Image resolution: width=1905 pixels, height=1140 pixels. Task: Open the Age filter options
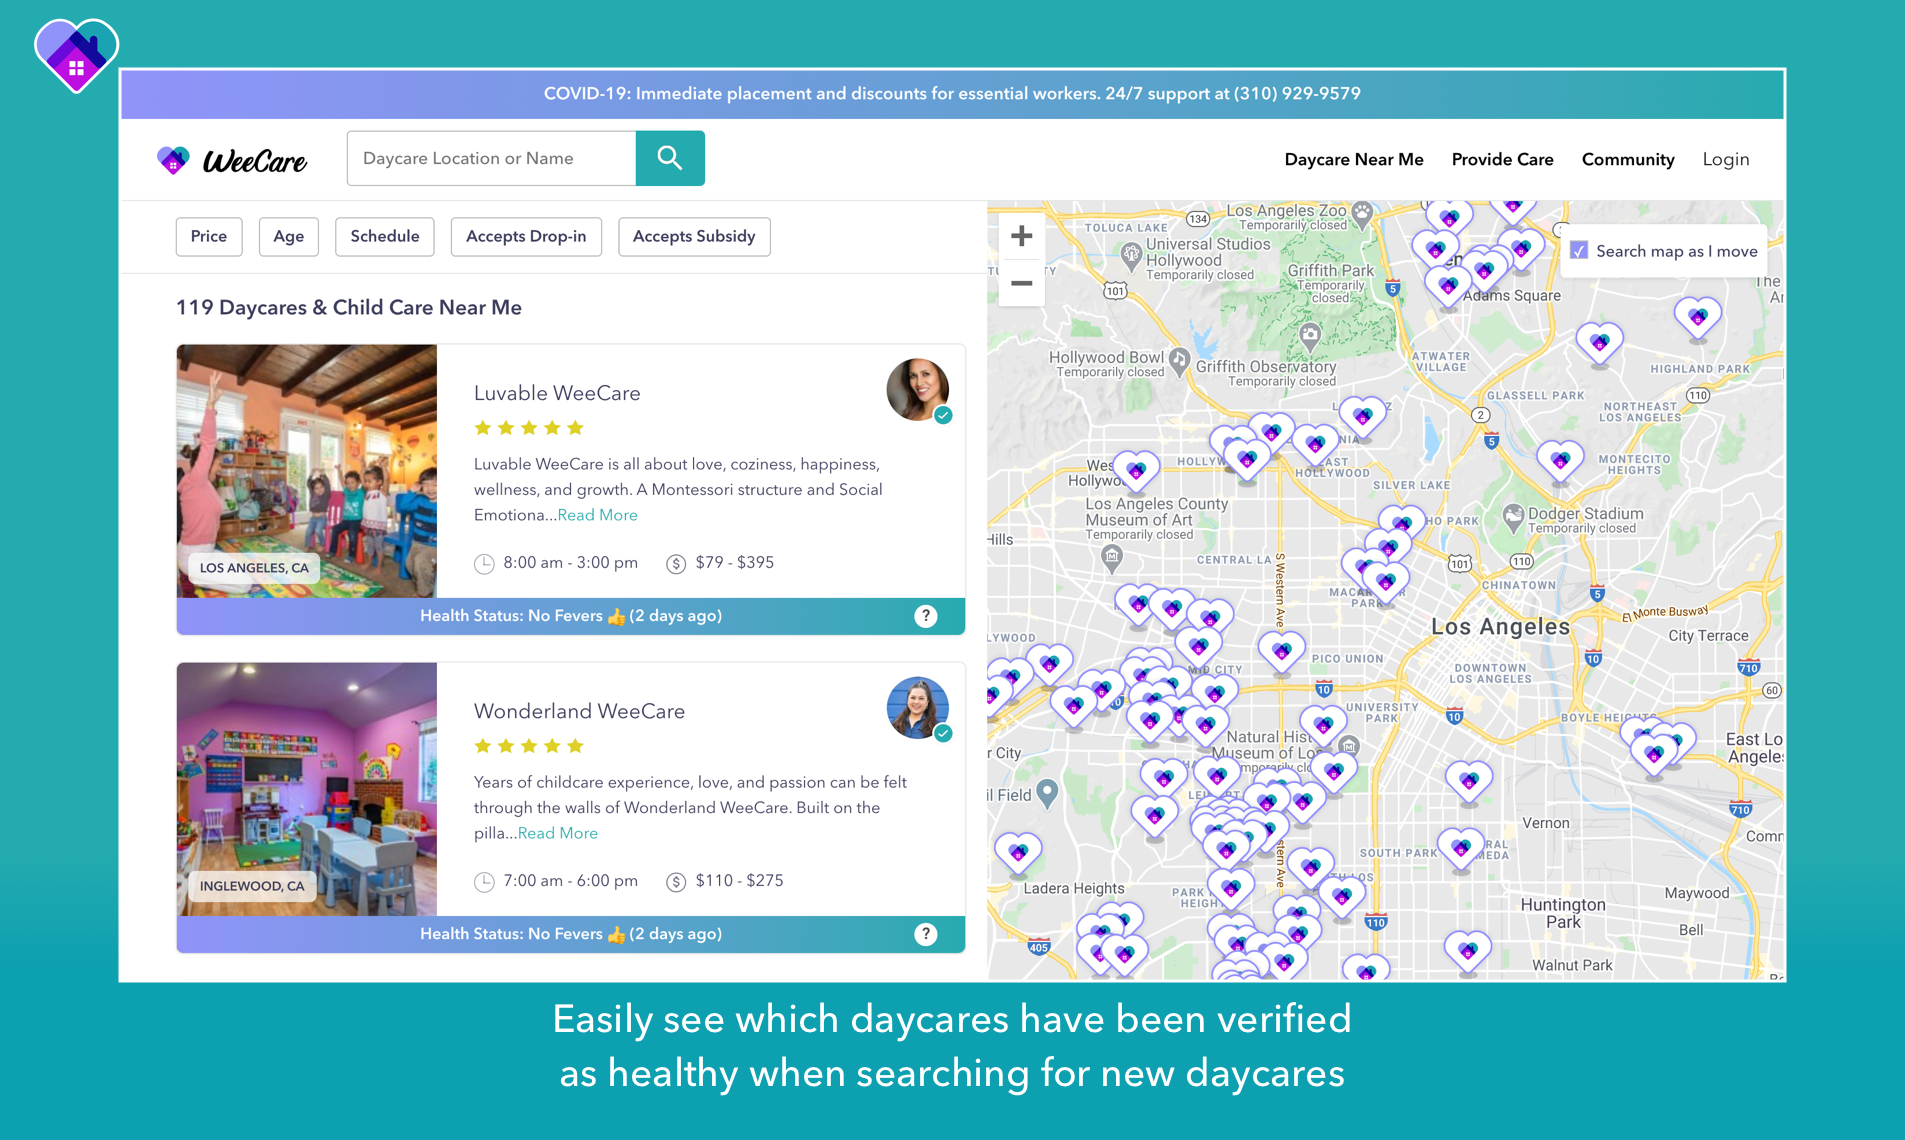(288, 236)
